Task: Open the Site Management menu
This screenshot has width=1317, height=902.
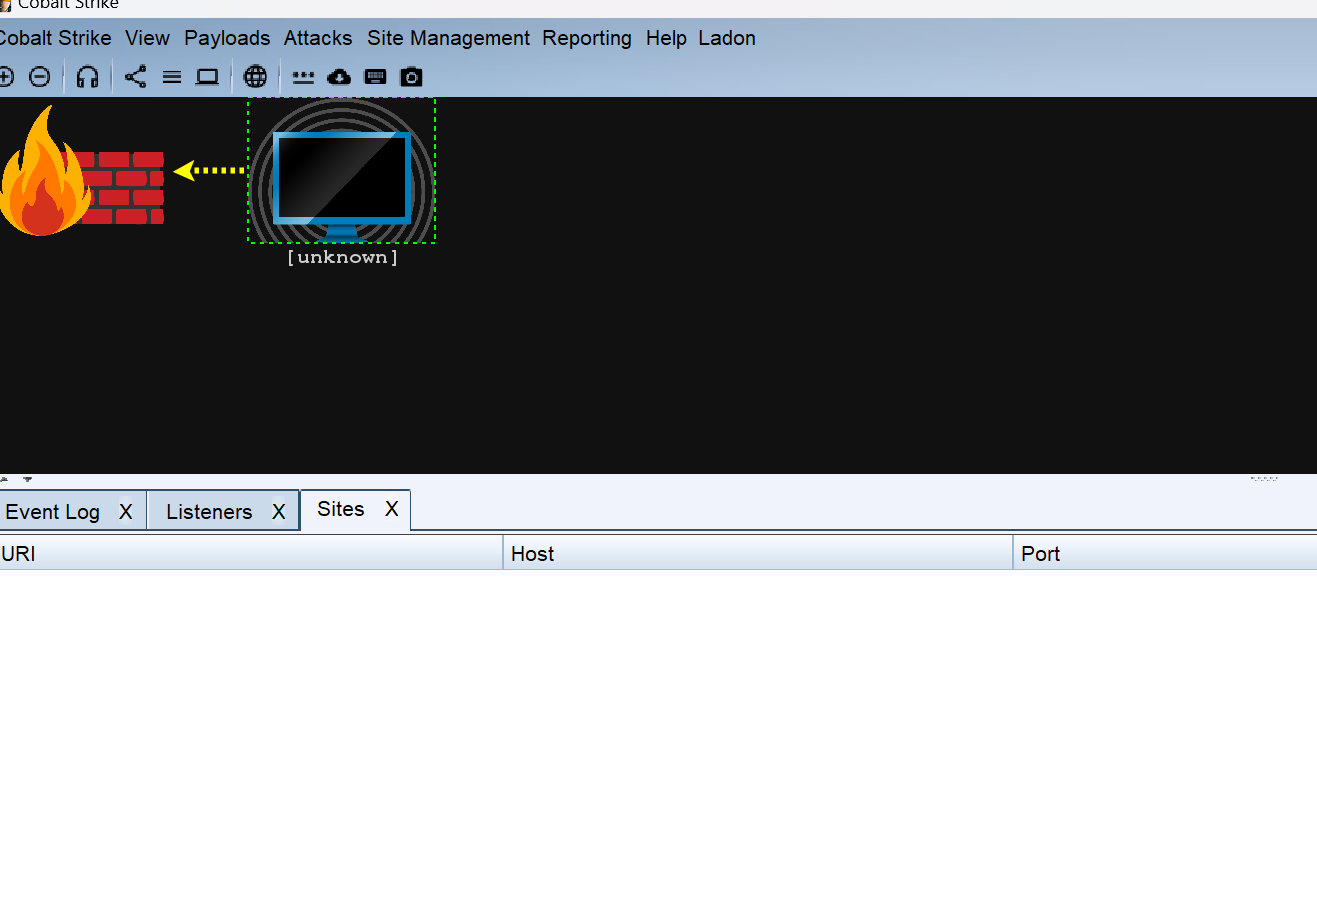Action: [448, 38]
